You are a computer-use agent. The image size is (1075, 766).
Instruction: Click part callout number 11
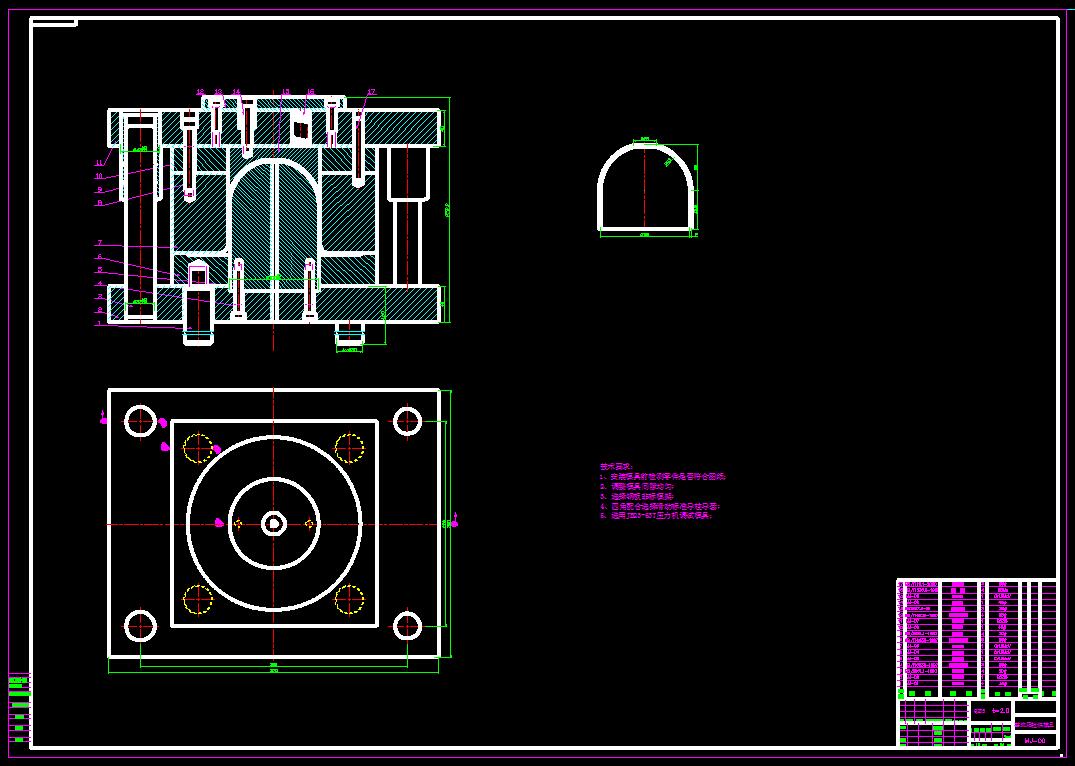coord(99,163)
